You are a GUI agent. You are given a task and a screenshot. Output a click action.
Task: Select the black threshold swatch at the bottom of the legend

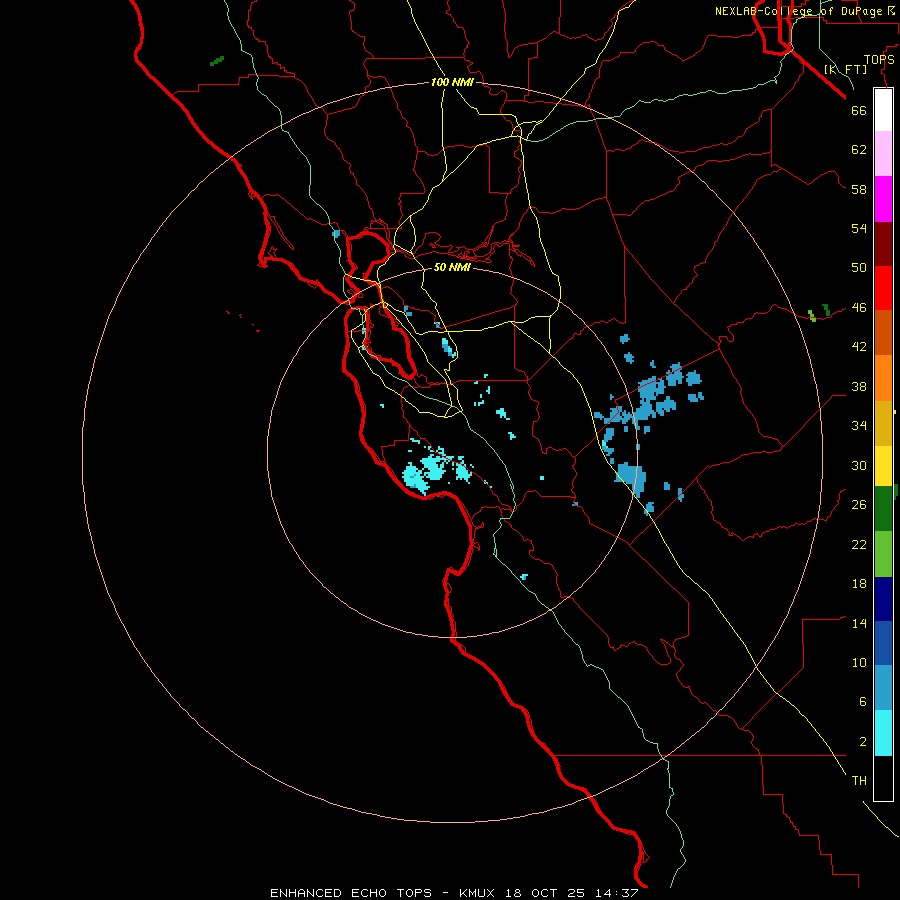tap(883, 778)
